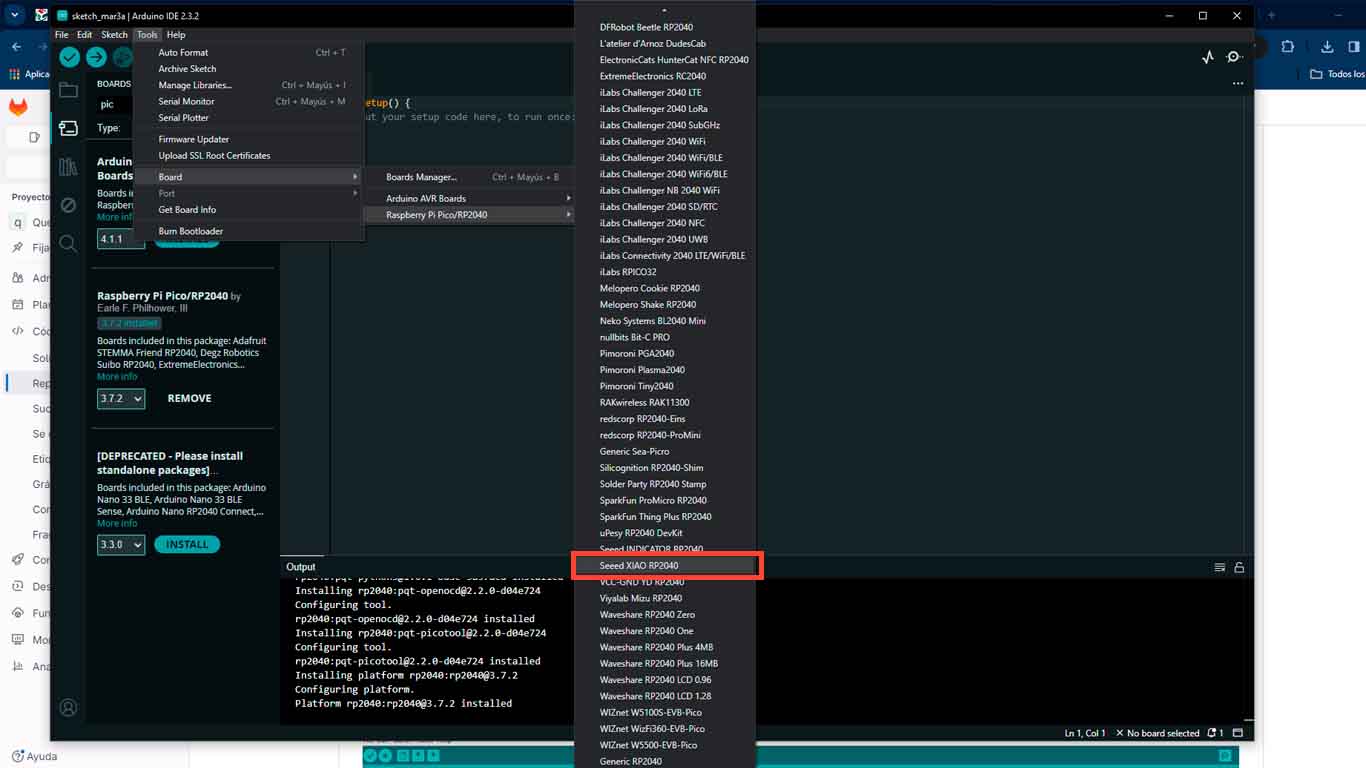Open the File menu

pyautogui.click(x=62, y=35)
